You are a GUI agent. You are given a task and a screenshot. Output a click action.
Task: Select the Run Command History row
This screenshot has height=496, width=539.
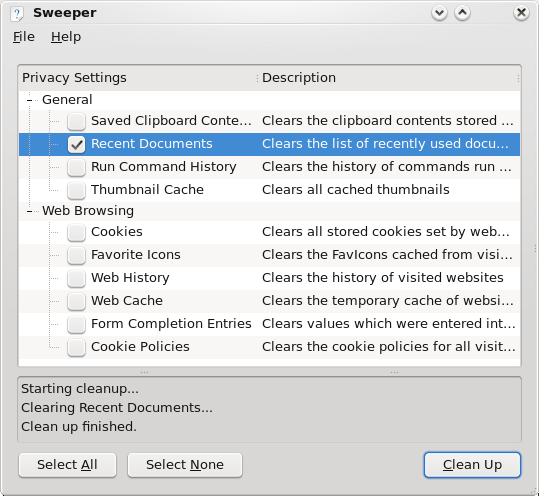click(x=269, y=167)
